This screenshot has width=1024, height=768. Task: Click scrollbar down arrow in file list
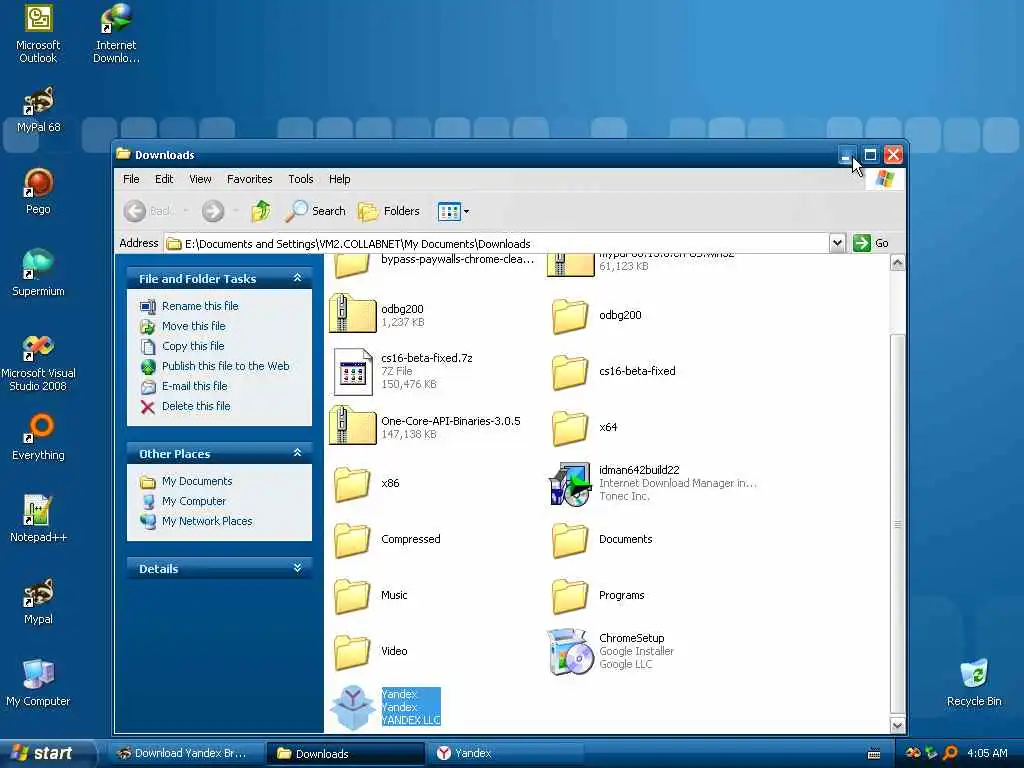point(898,725)
